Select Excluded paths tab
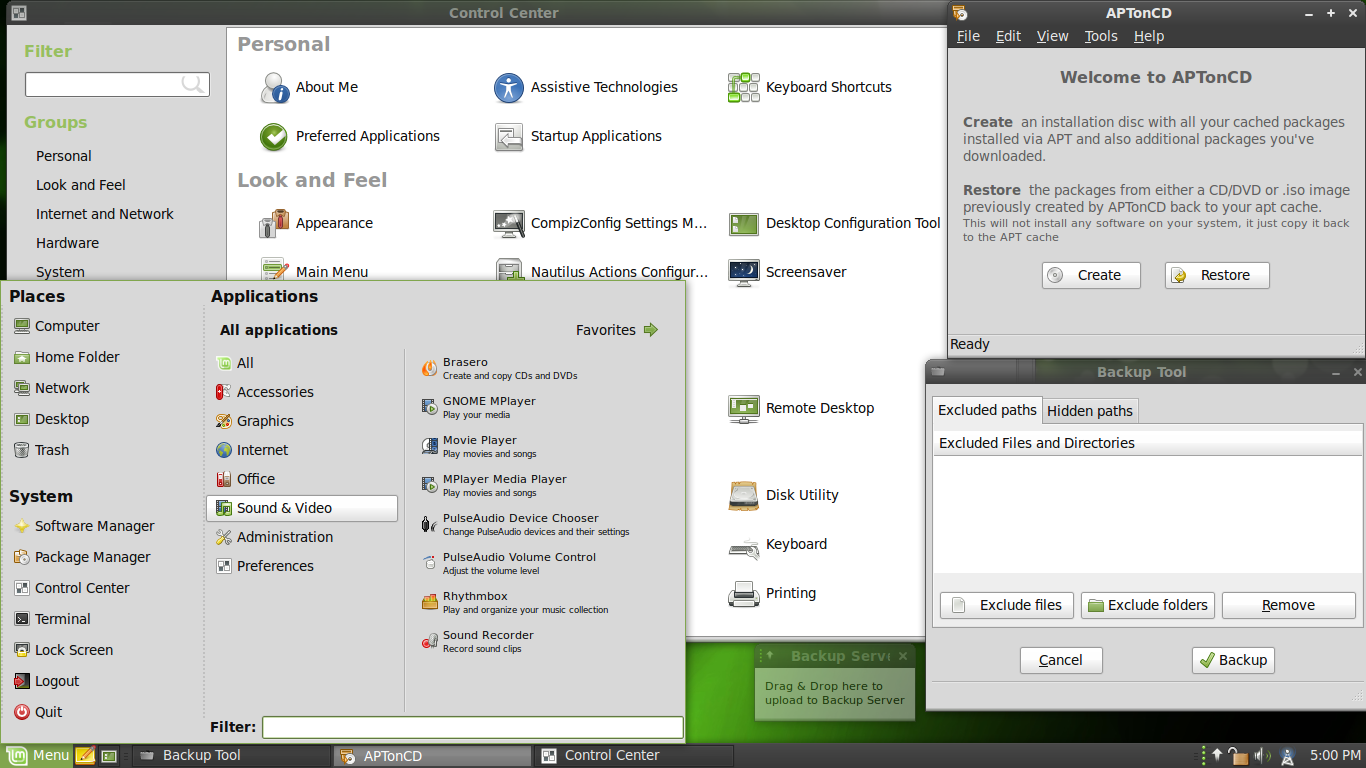Viewport: 1366px width, 768px height. point(987,410)
